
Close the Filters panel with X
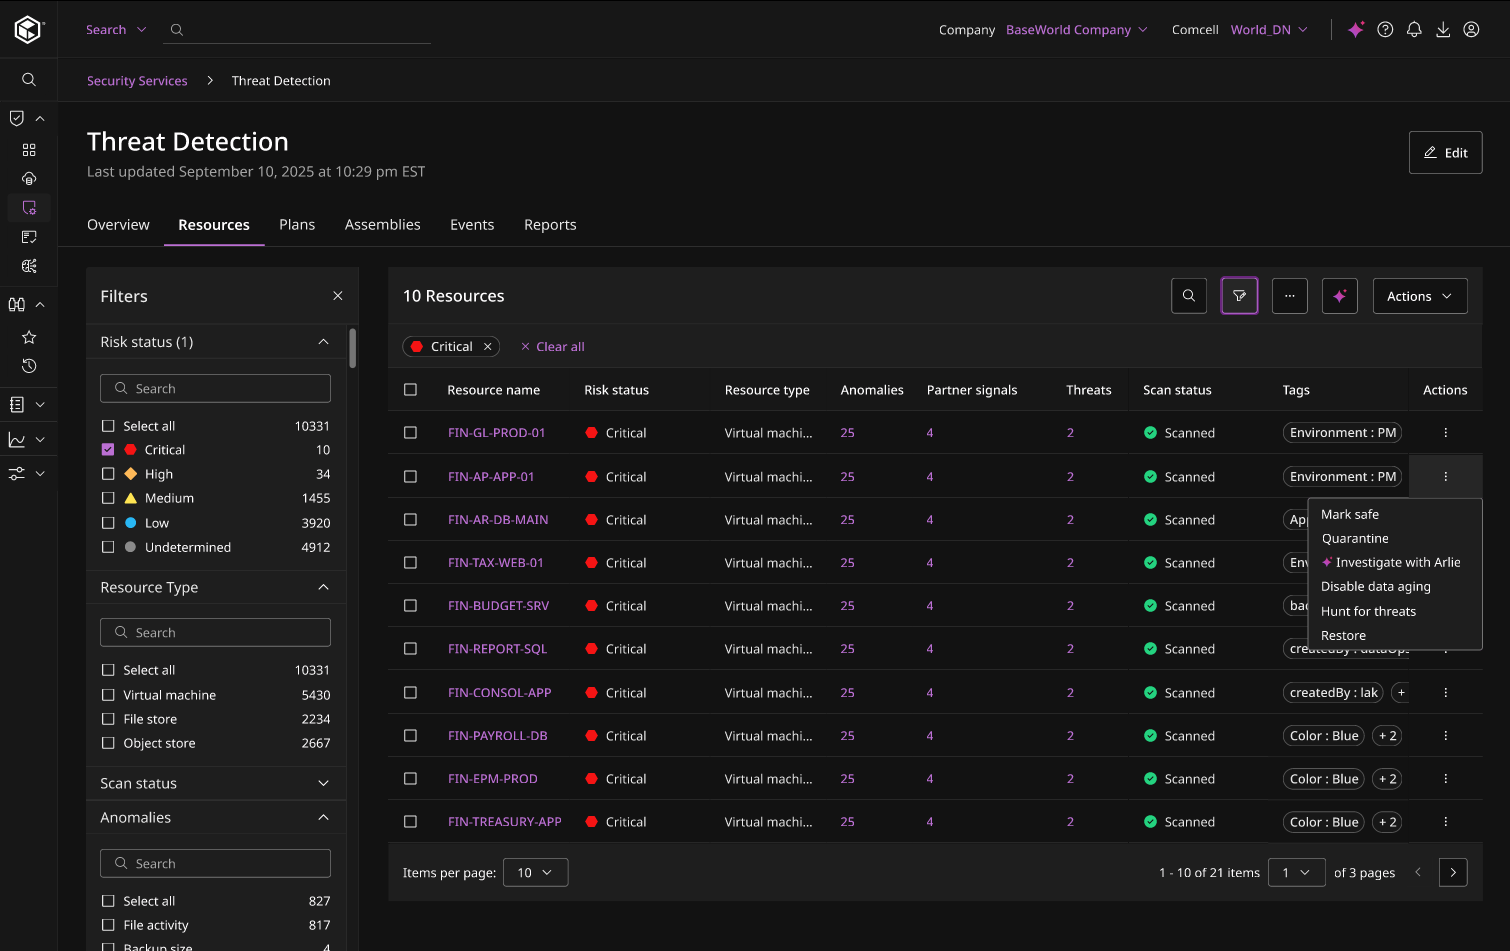338,296
